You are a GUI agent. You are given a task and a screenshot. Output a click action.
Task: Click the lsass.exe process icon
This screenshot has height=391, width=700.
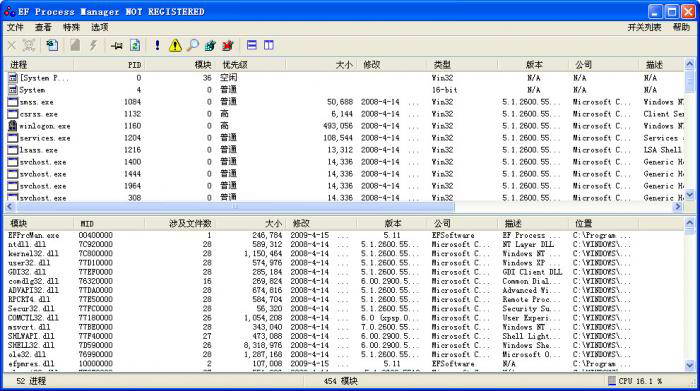coord(13,150)
